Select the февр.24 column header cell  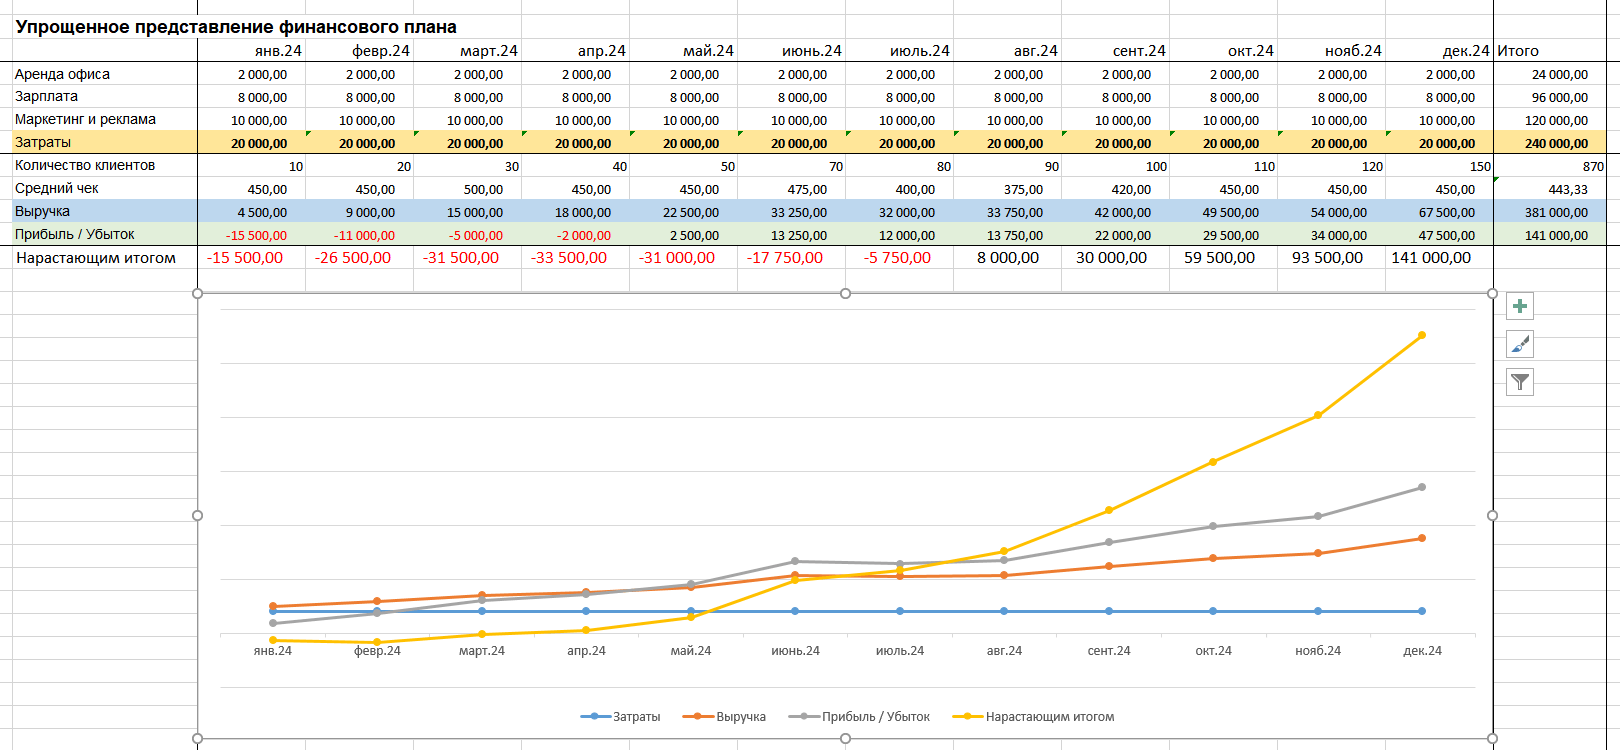(360, 50)
